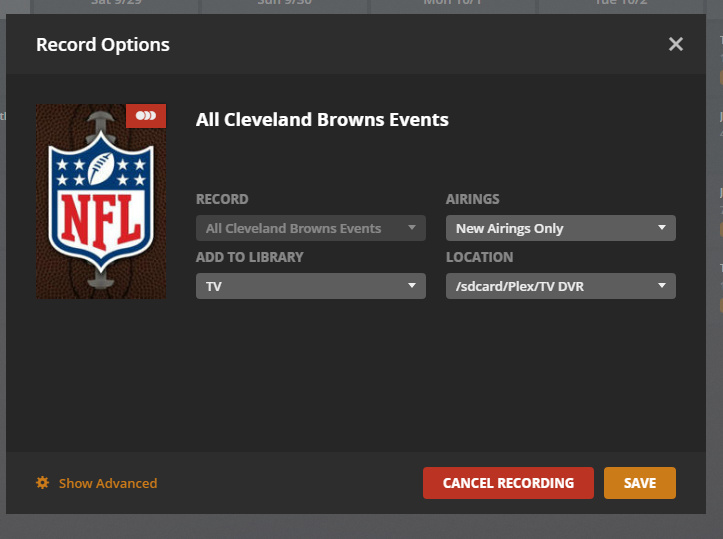Click the NFL poster thumbnail

101,201
